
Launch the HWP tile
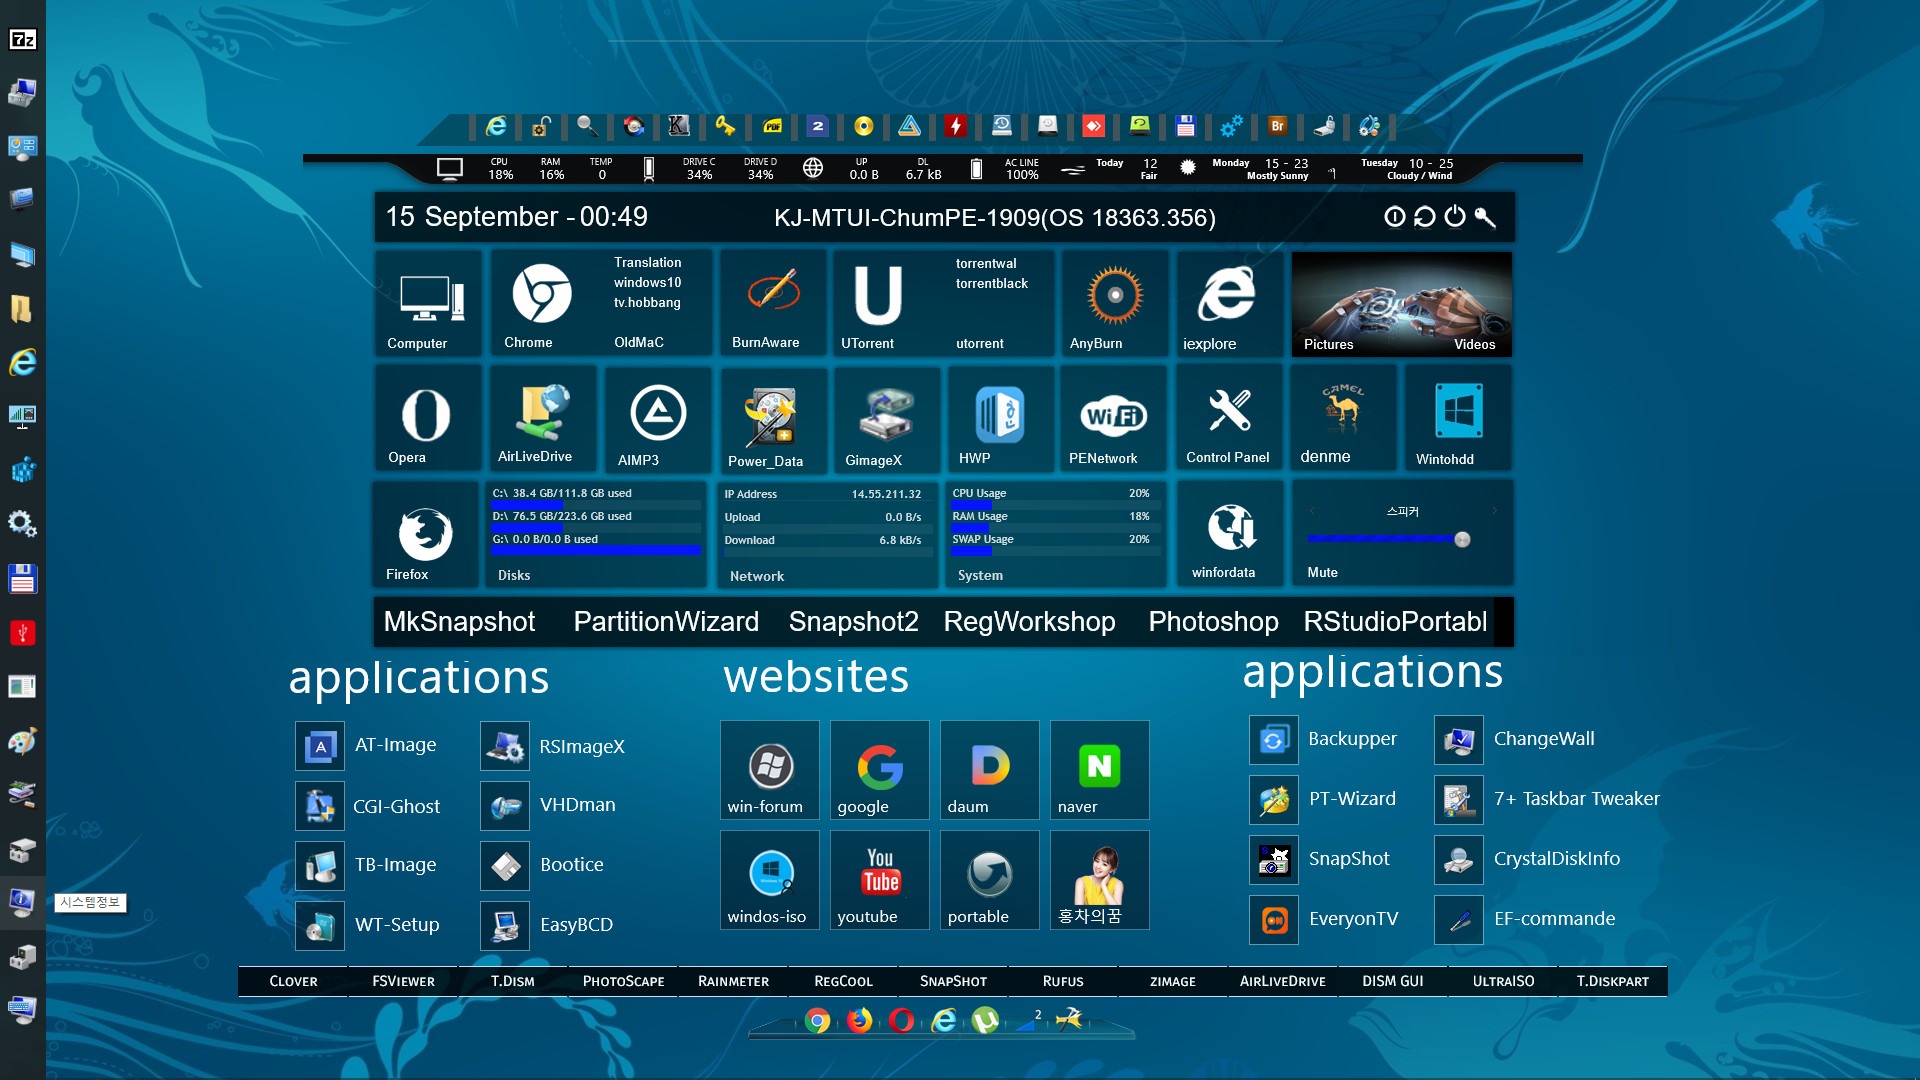pos(1000,418)
